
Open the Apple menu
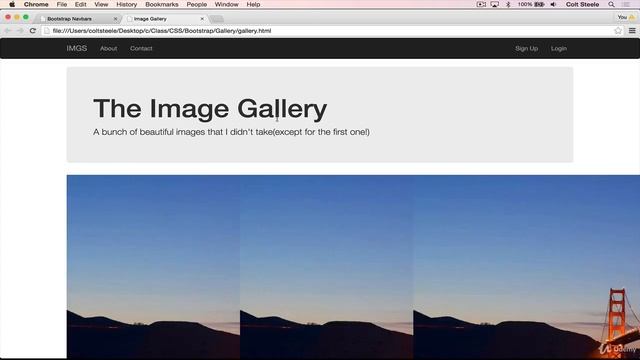12,4
